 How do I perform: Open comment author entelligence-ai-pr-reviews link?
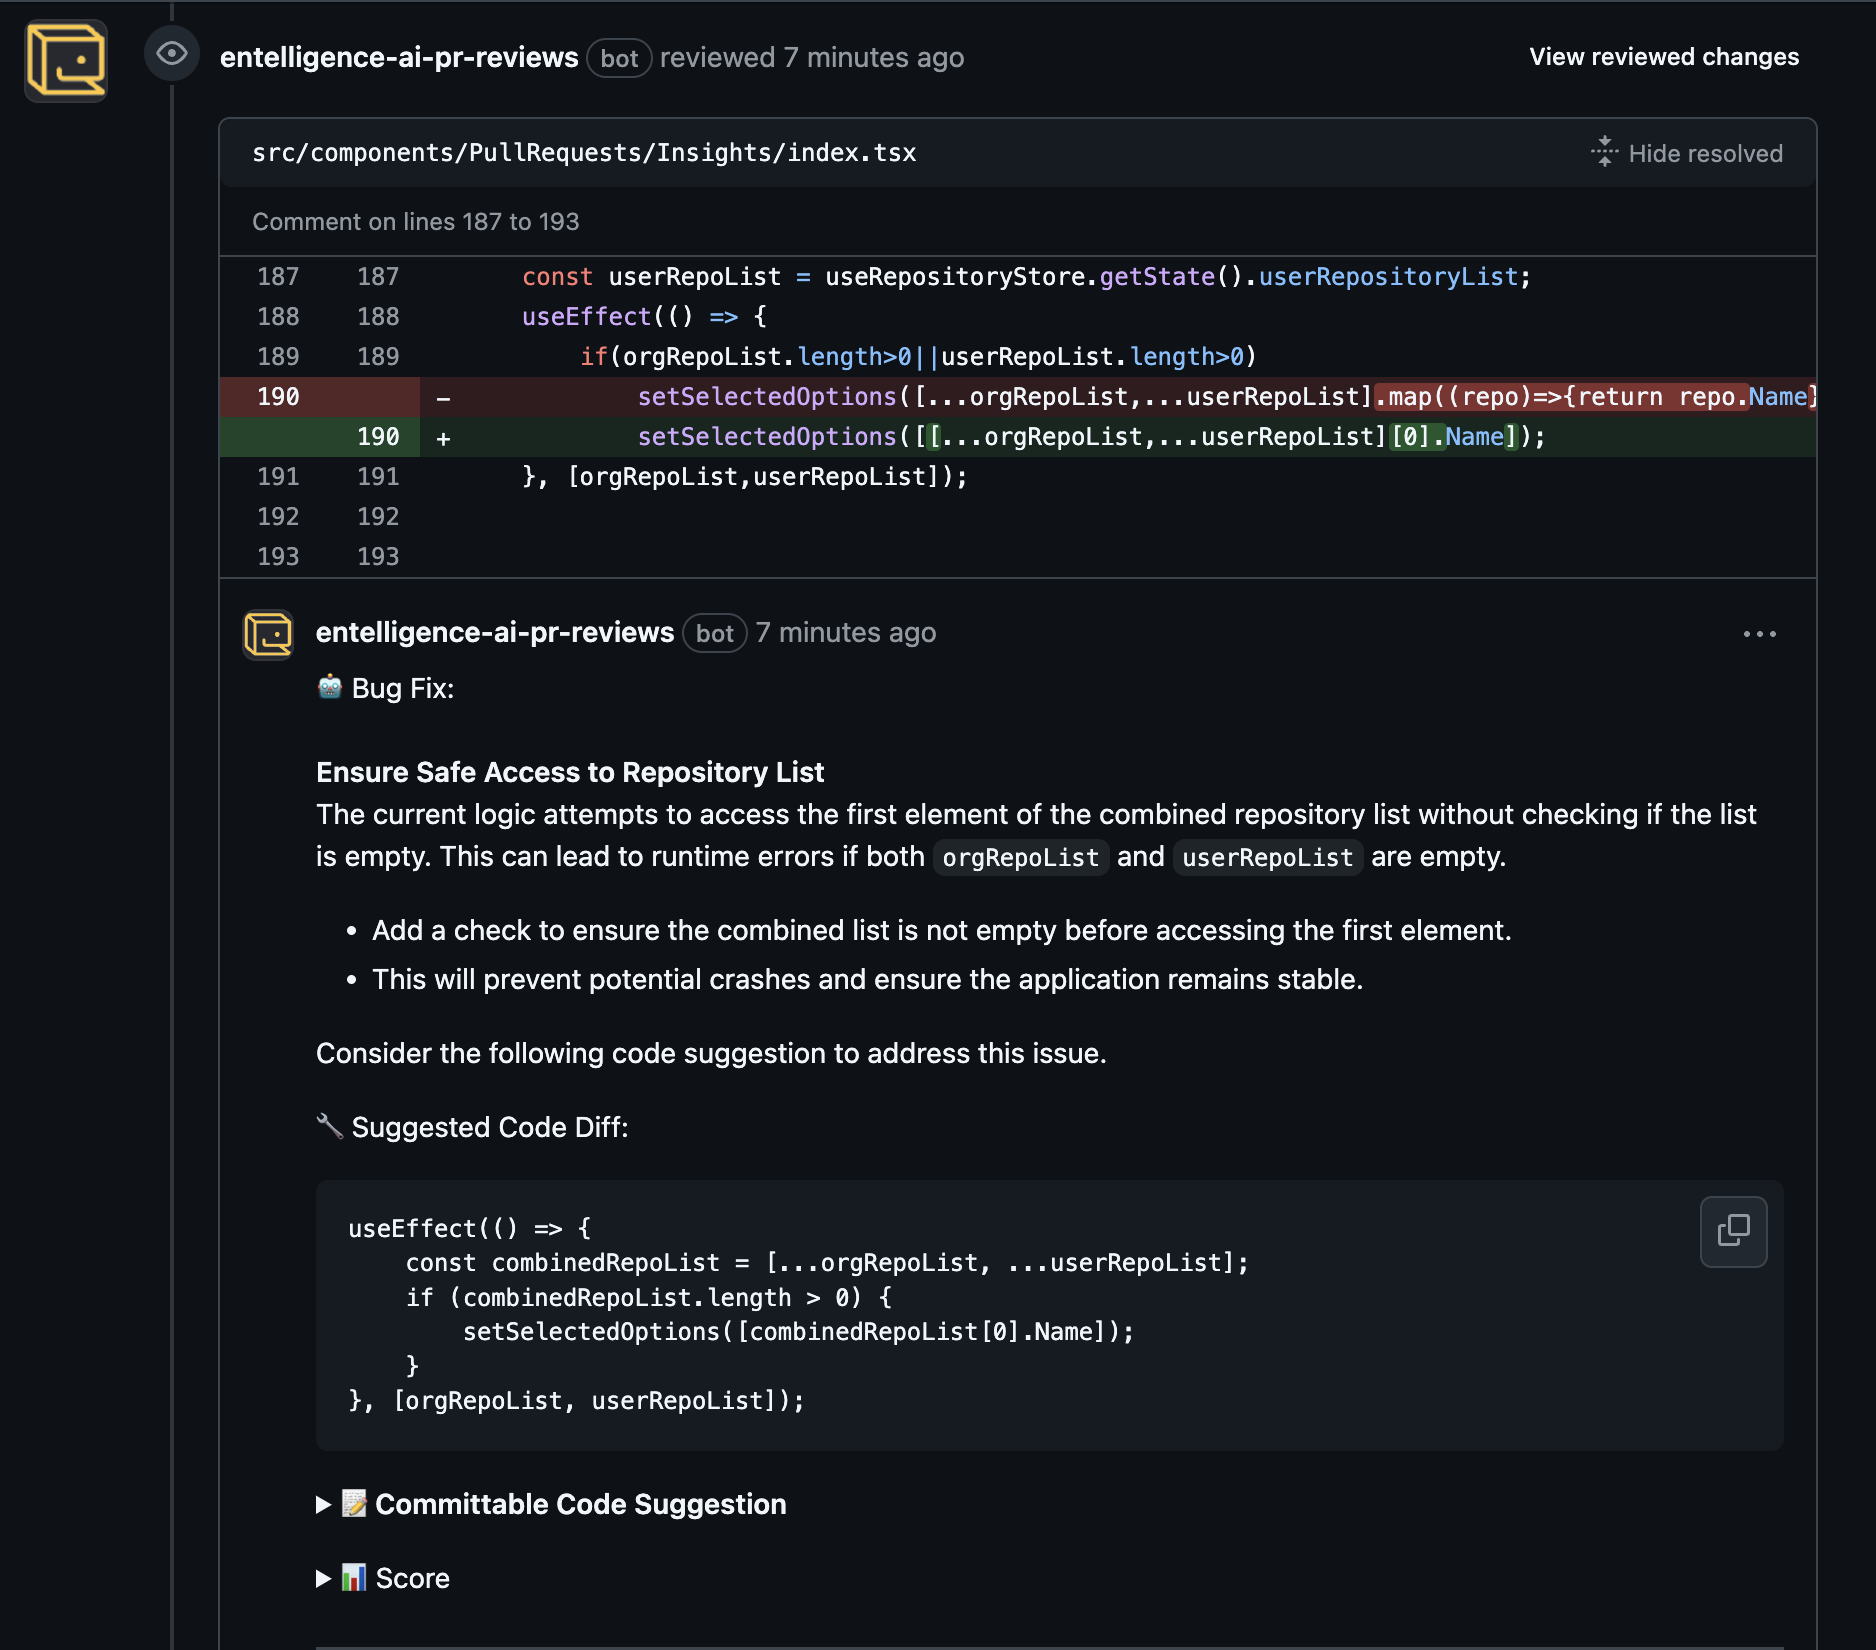(495, 633)
